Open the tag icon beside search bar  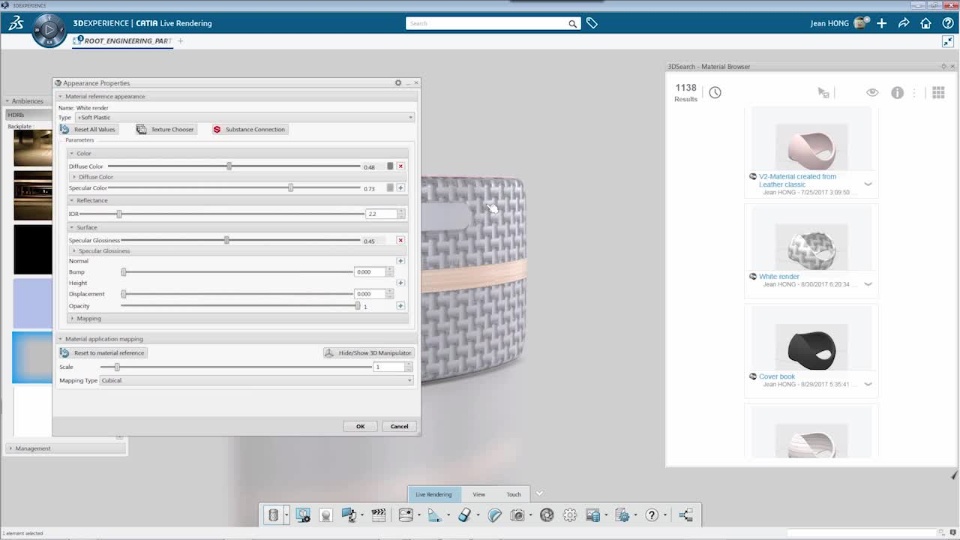click(x=591, y=23)
